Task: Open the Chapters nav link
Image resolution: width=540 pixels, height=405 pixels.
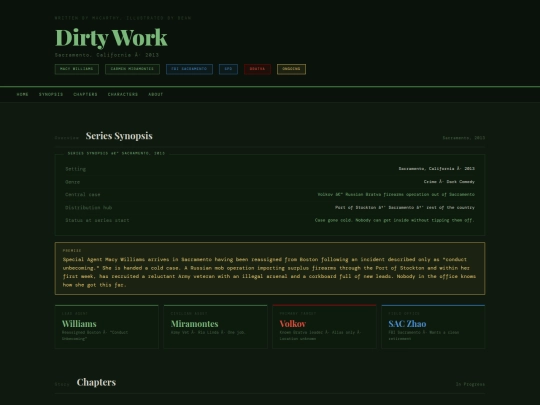Action: [85, 94]
